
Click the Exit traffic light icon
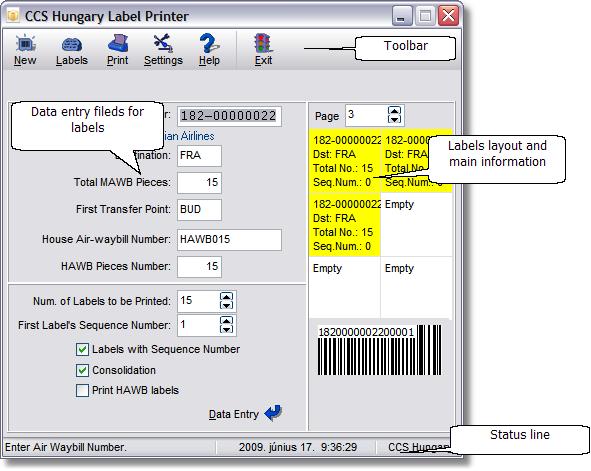coord(263,43)
